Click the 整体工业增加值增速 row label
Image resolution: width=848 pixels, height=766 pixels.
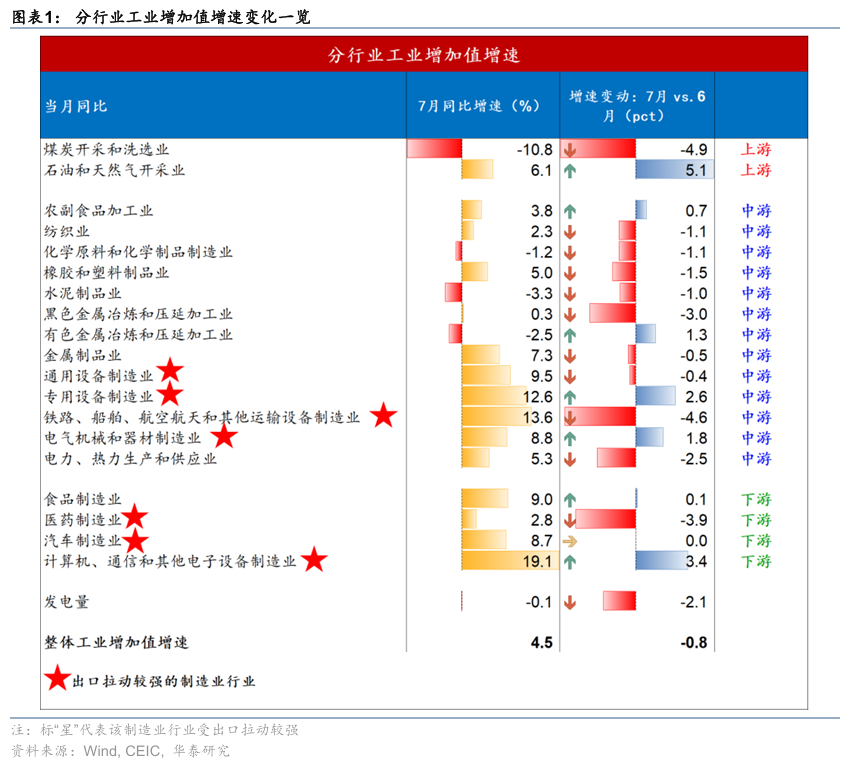click(x=116, y=643)
